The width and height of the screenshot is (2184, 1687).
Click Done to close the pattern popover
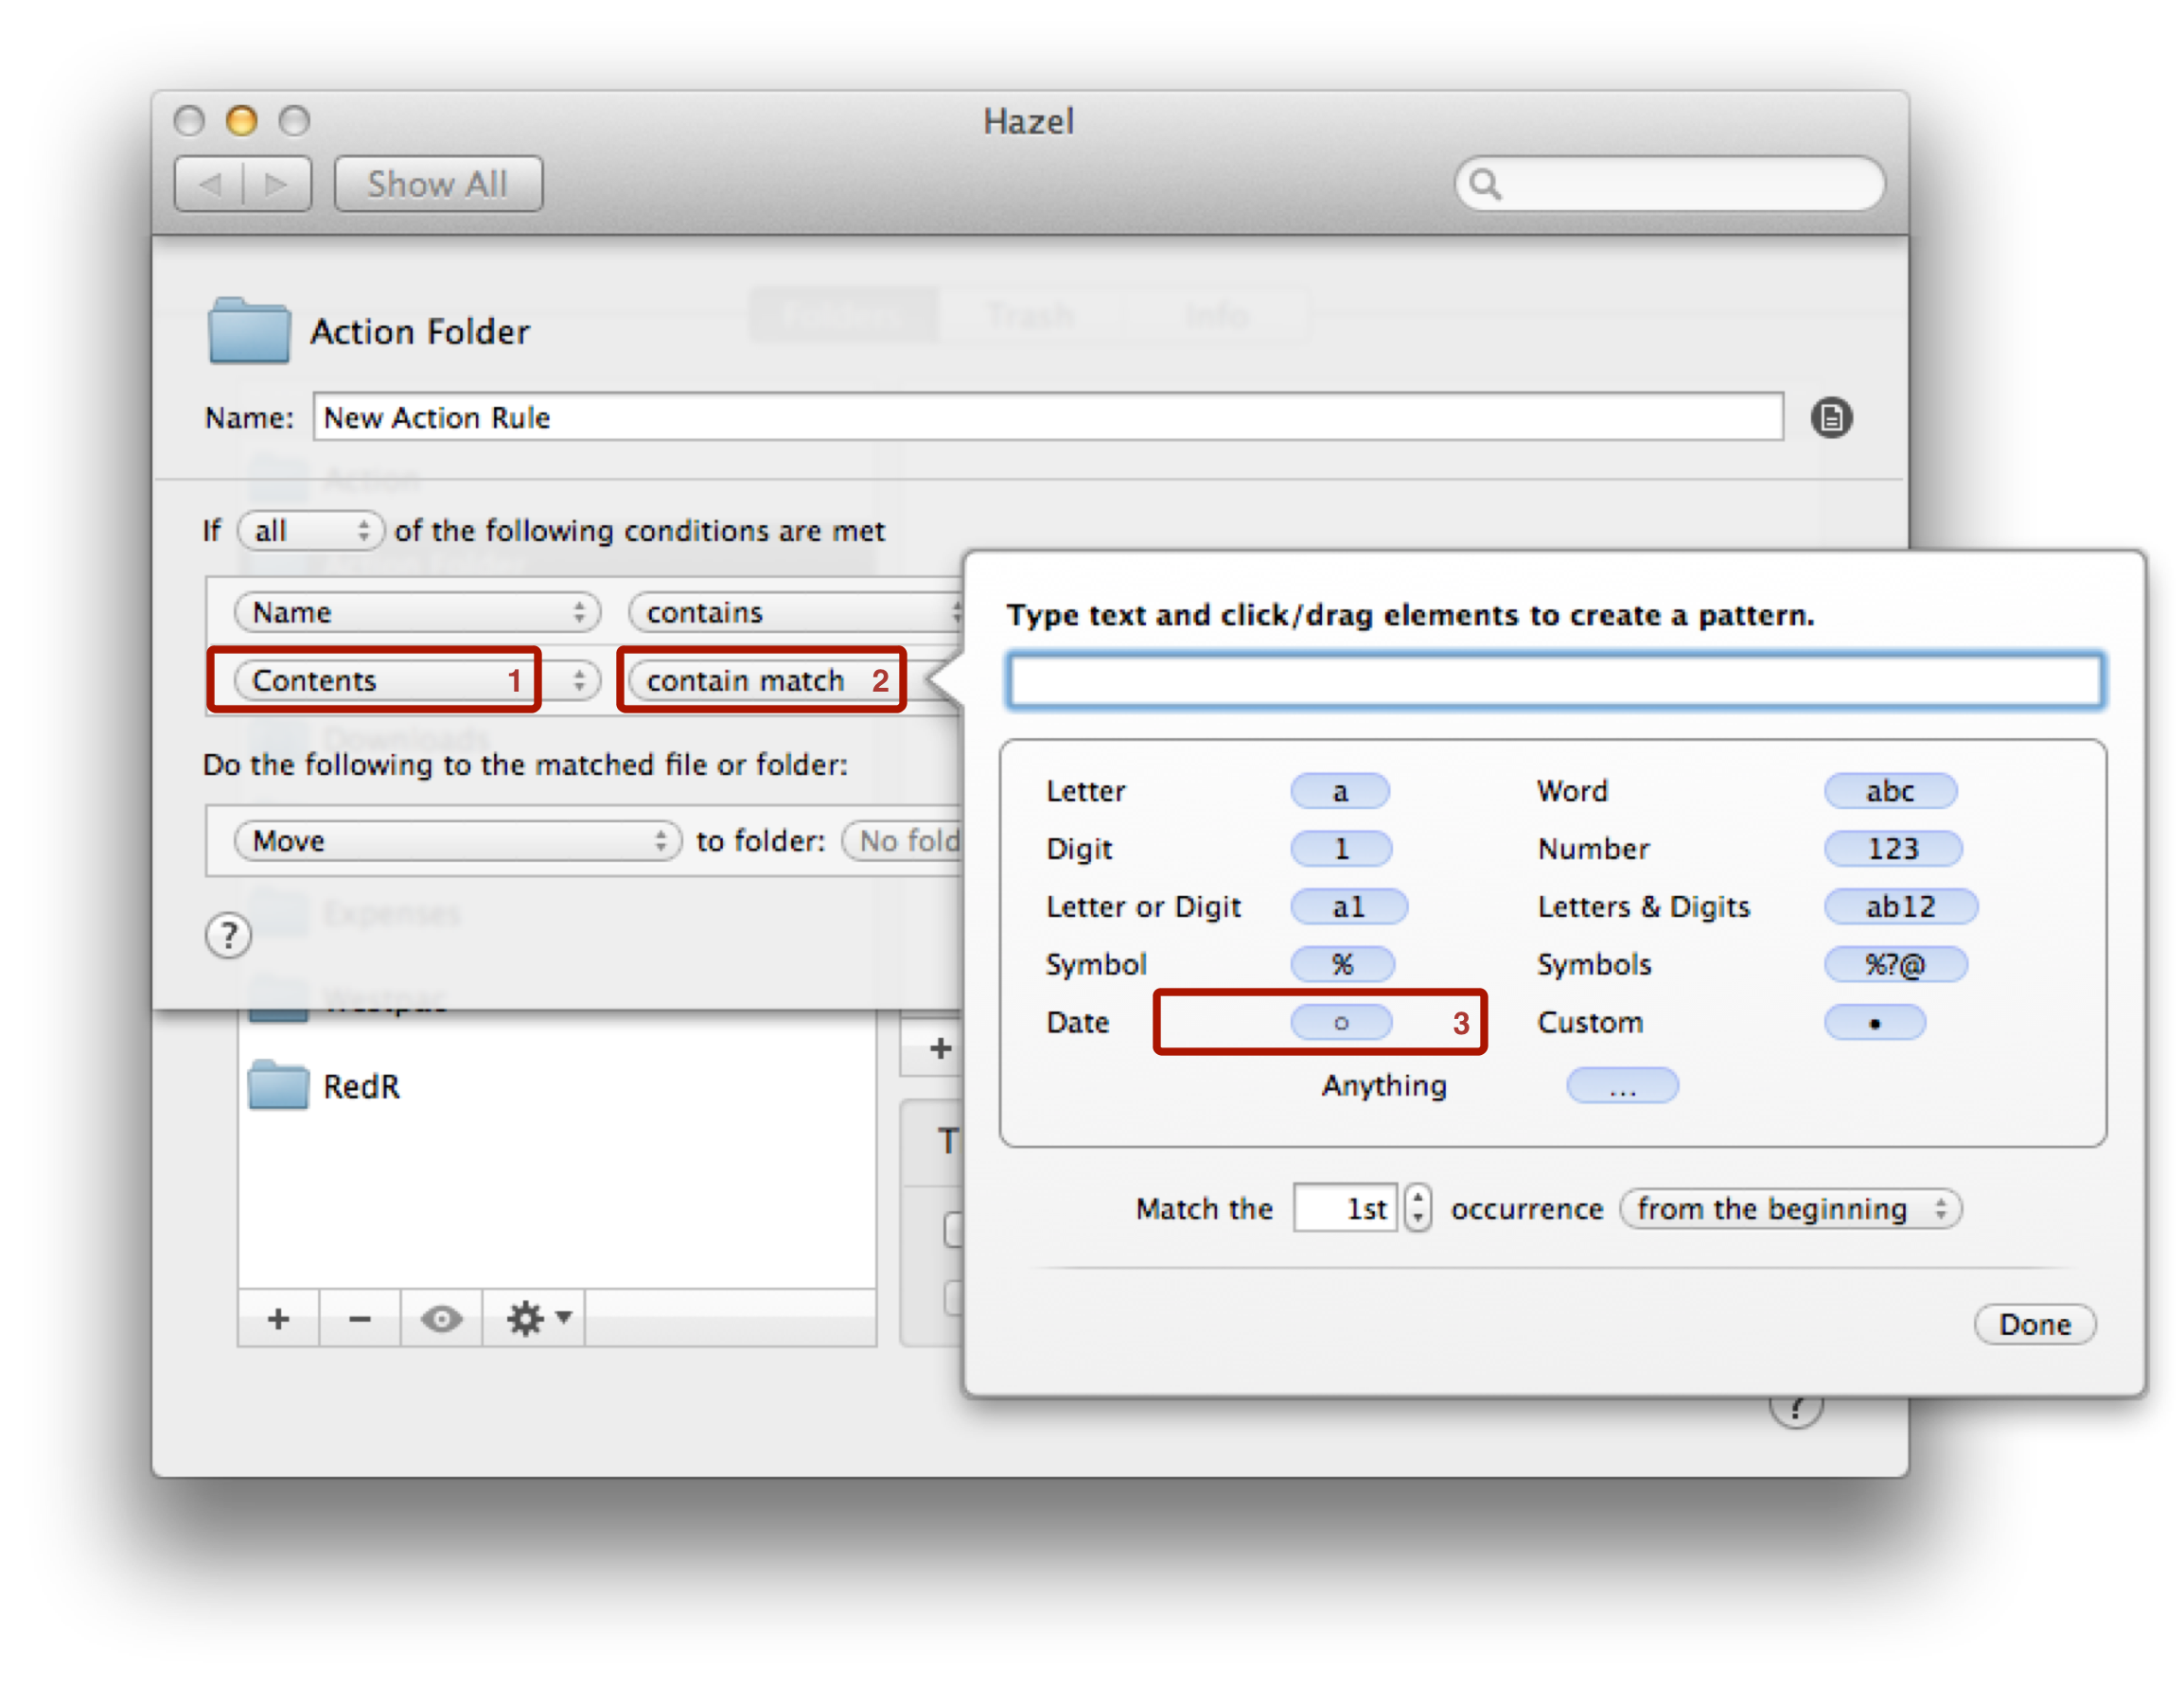point(2034,1325)
